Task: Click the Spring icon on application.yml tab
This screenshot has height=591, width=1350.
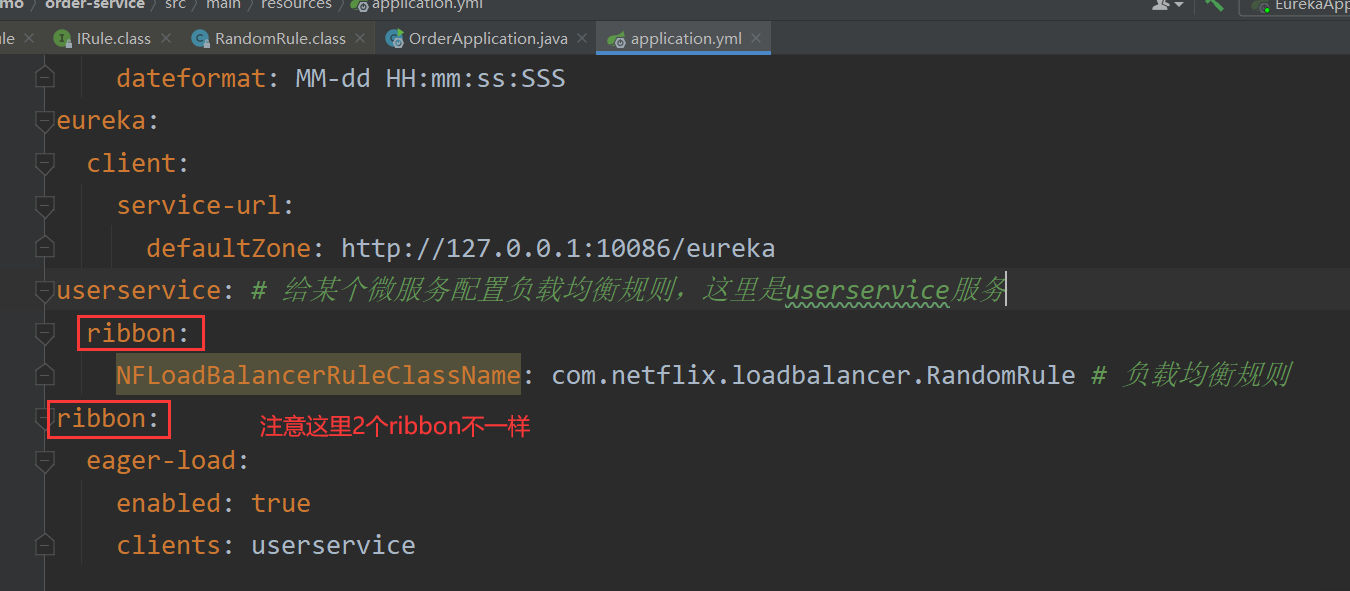Action: click(614, 39)
